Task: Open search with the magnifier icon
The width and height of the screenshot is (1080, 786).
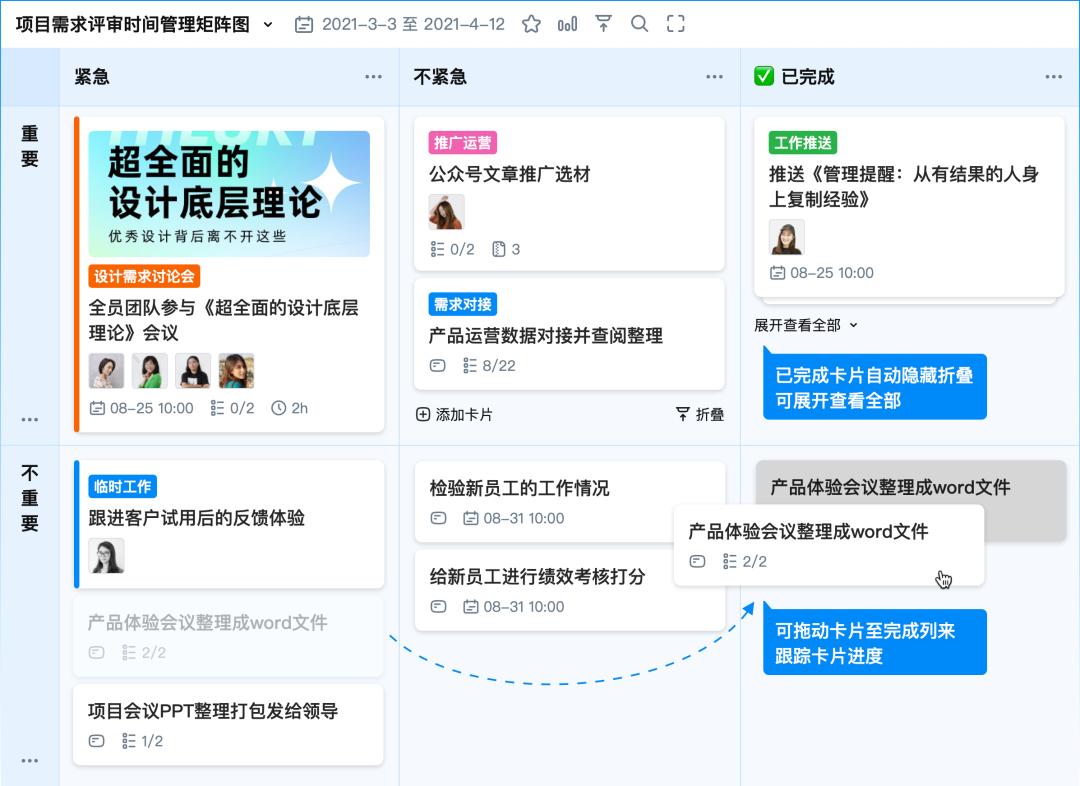Action: pos(639,22)
